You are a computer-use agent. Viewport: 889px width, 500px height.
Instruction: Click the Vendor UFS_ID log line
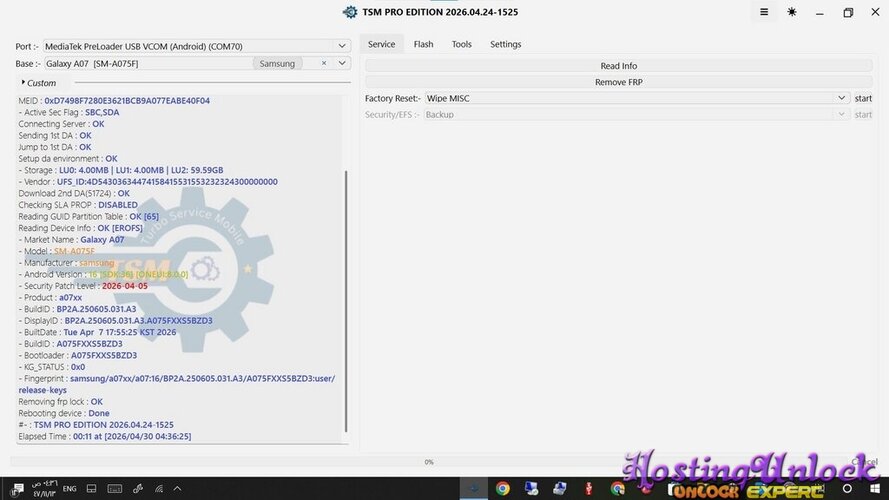point(148,181)
